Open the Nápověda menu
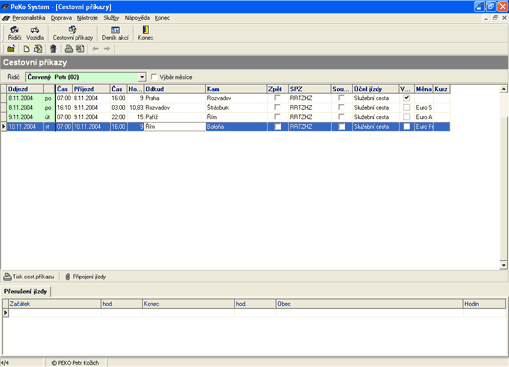 [137, 18]
